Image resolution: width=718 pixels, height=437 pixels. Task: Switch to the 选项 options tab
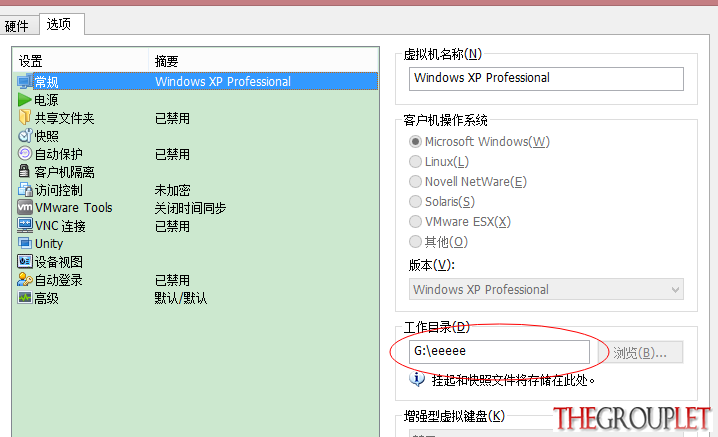61,24
